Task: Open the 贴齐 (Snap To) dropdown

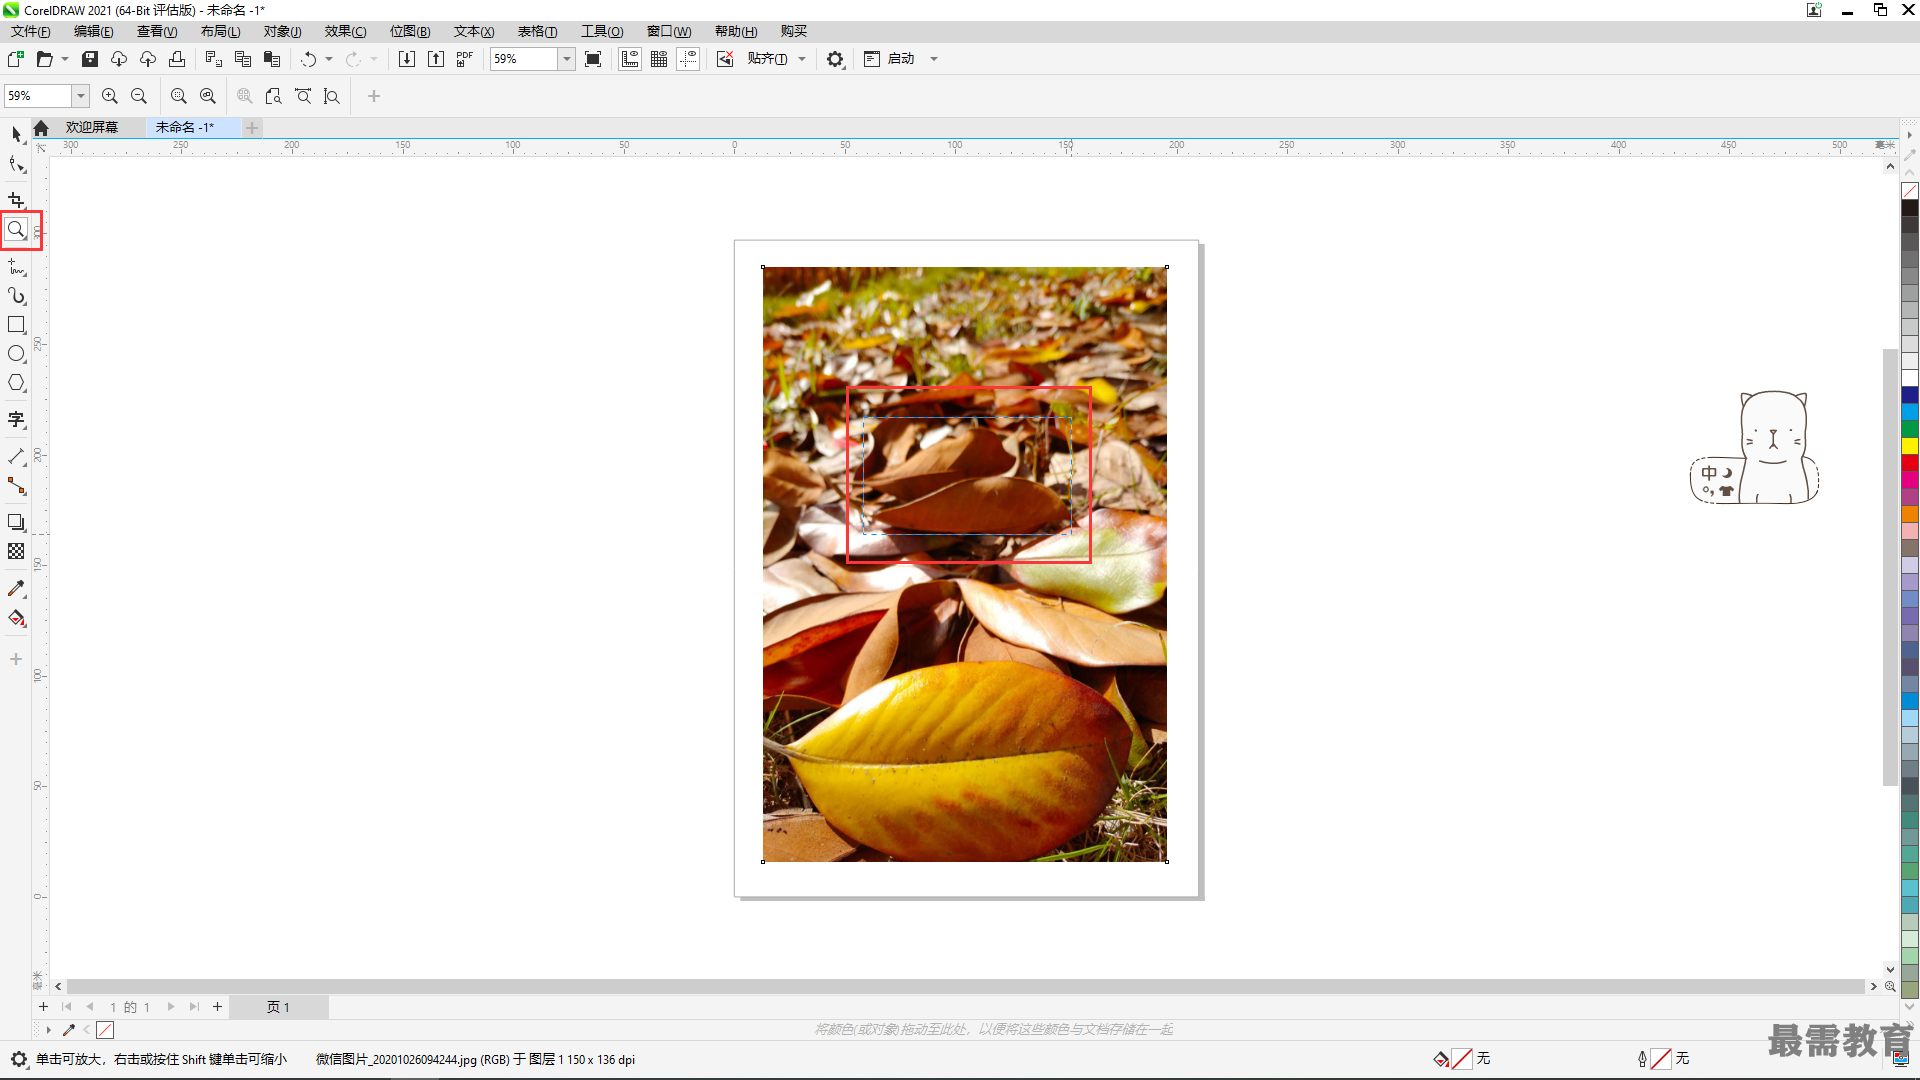Action: pos(802,59)
